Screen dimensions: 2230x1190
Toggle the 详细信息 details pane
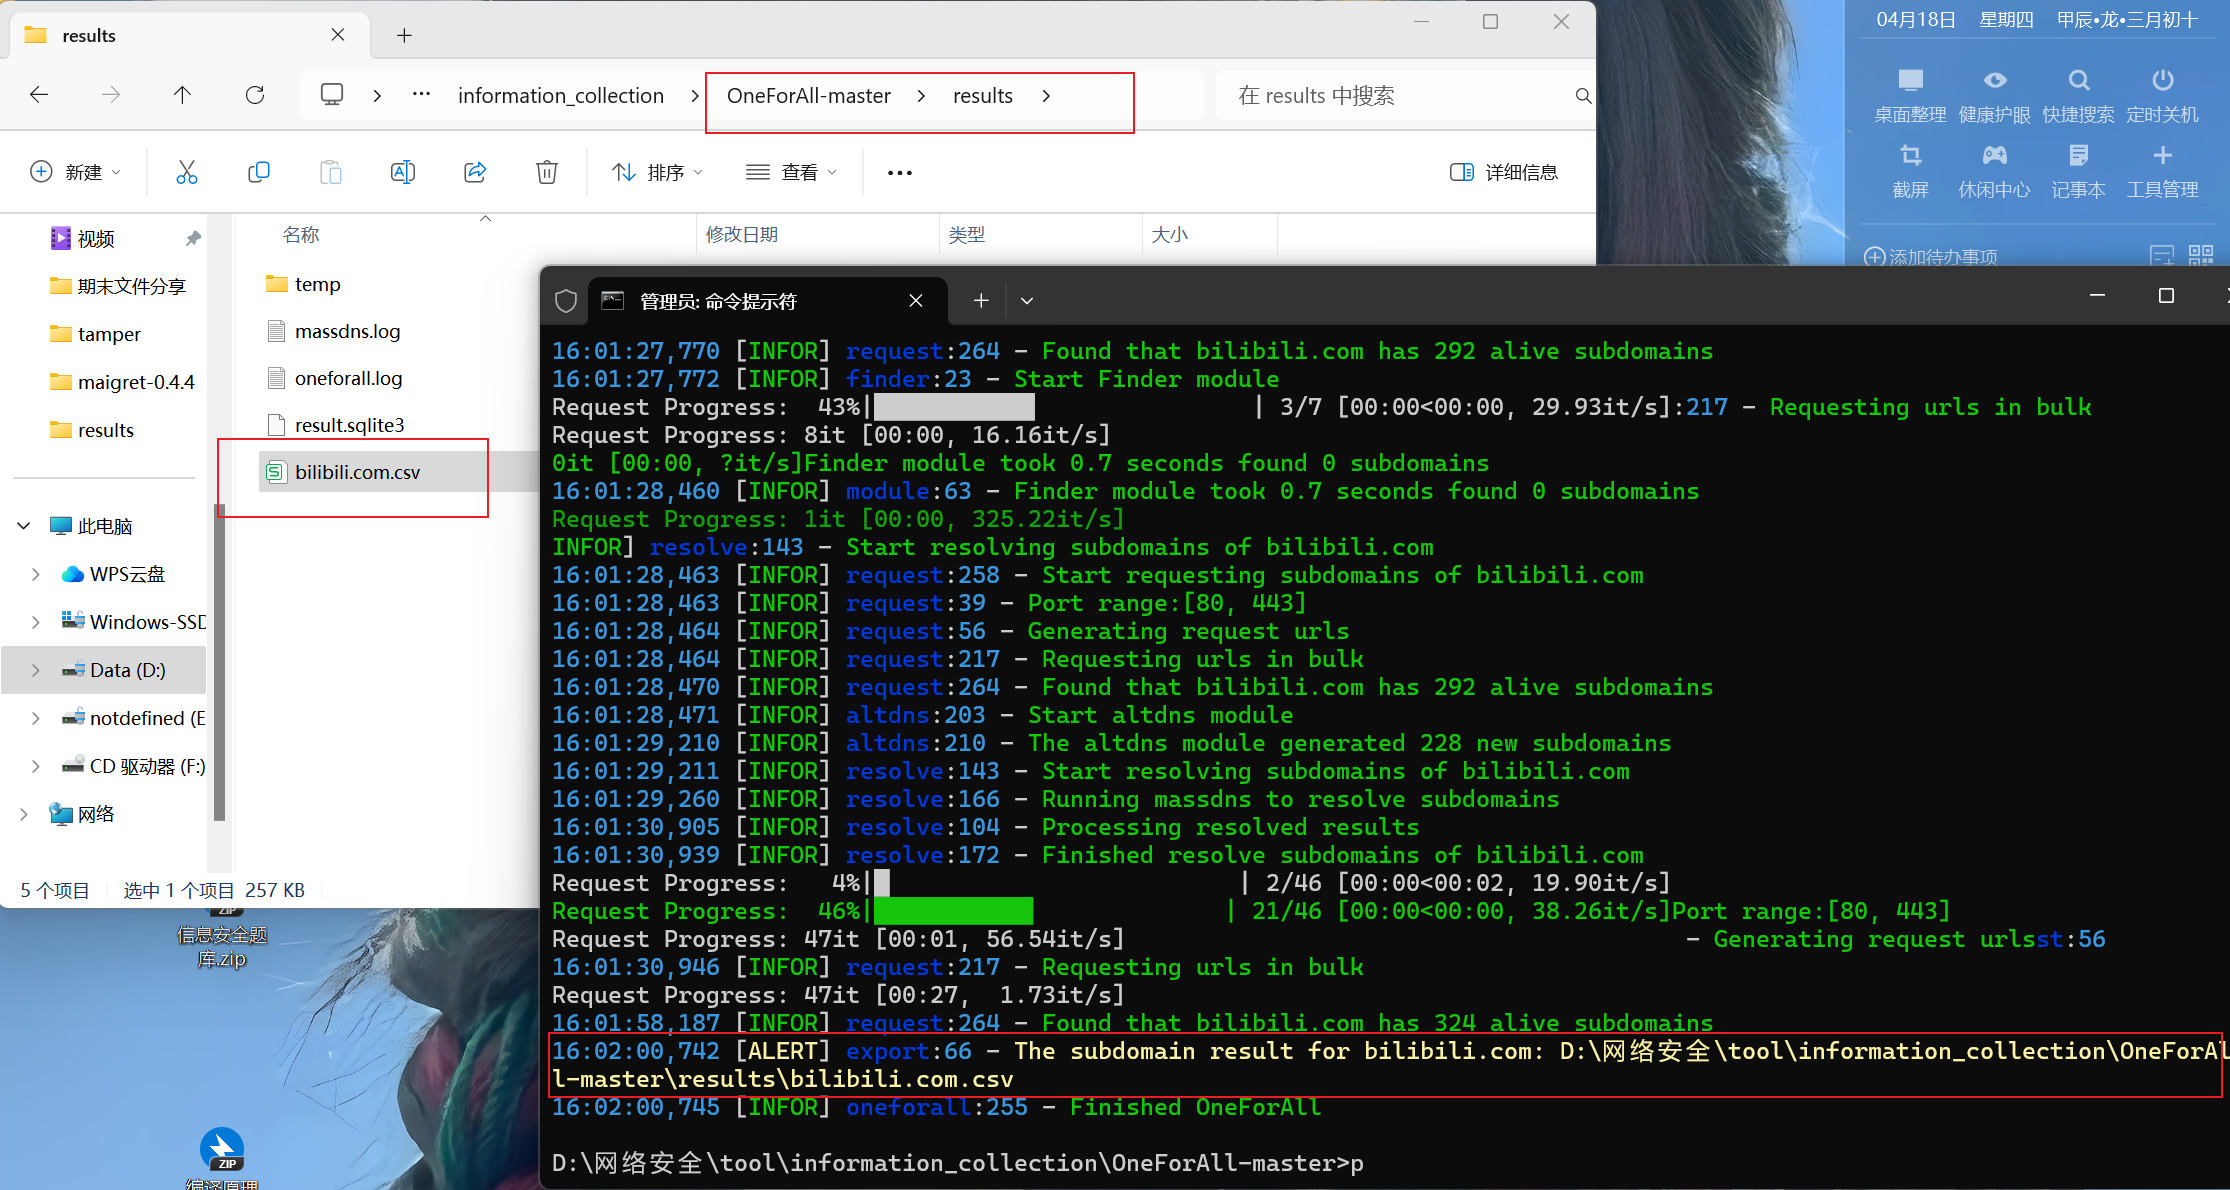(x=1504, y=172)
